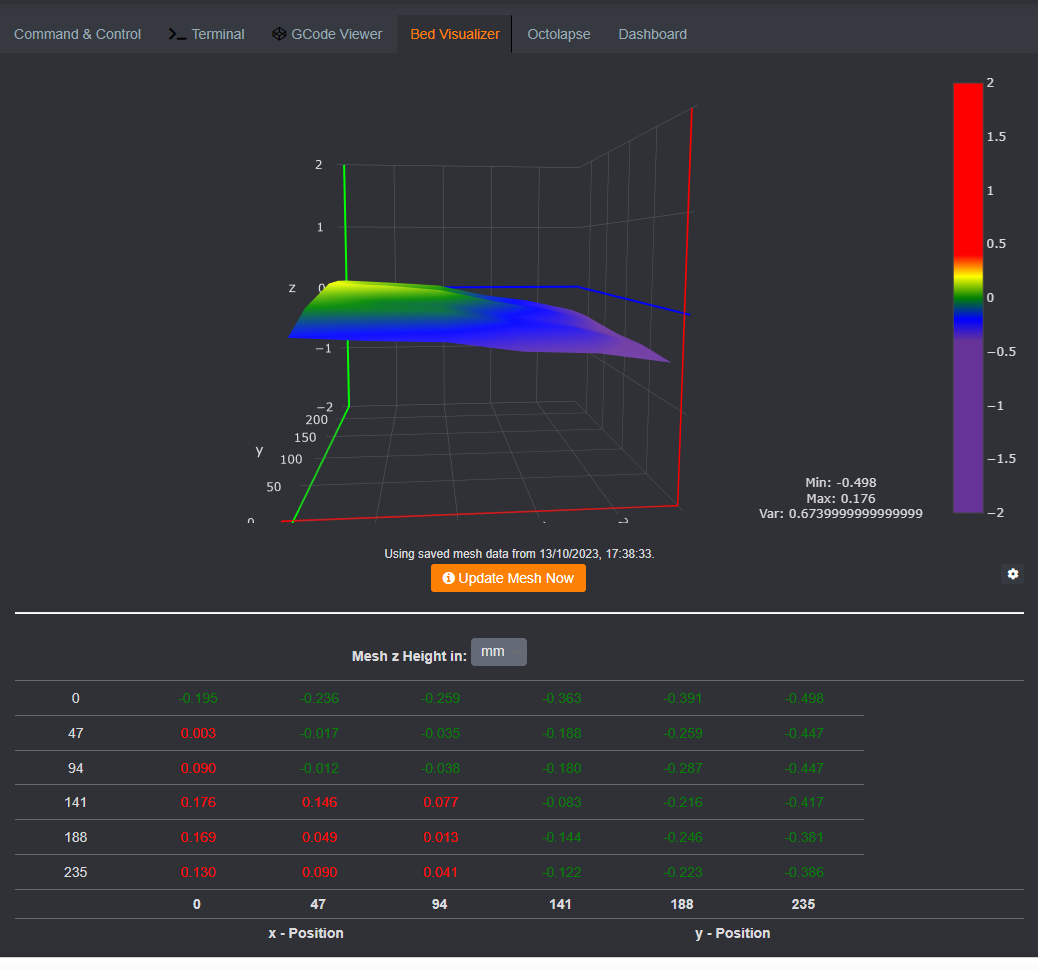The width and height of the screenshot is (1038, 970).
Task: Click the Var: 0.6739999999999999 text
Action: pos(841,514)
